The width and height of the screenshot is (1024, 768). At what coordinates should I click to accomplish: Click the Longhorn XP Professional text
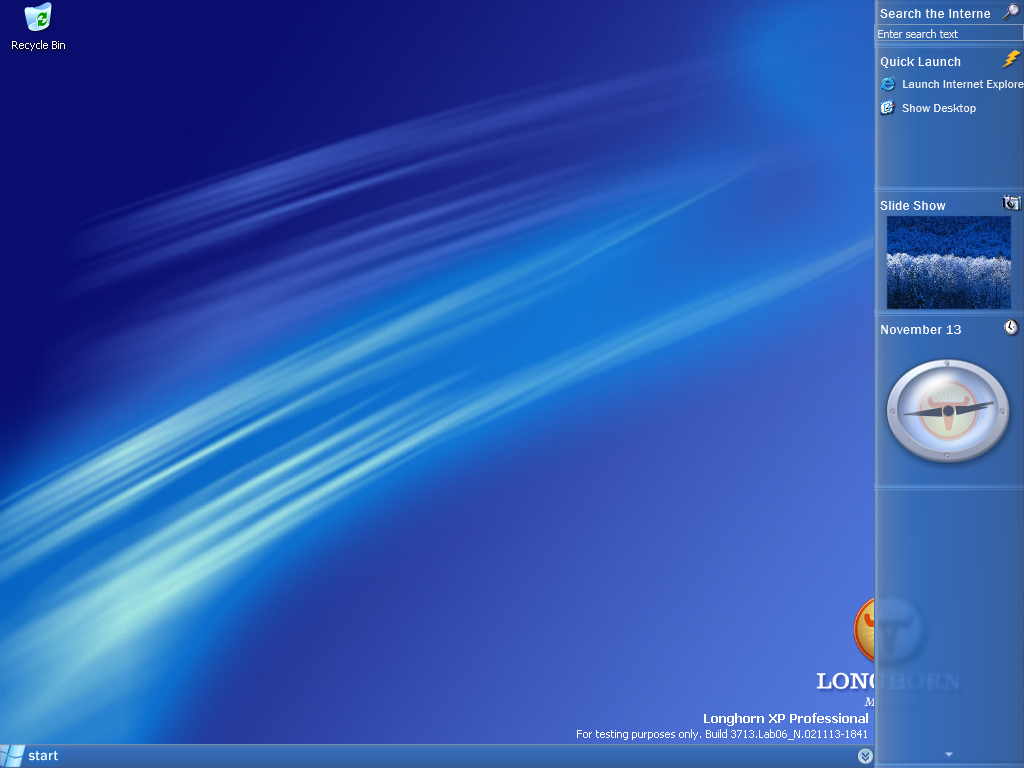point(786,718)
